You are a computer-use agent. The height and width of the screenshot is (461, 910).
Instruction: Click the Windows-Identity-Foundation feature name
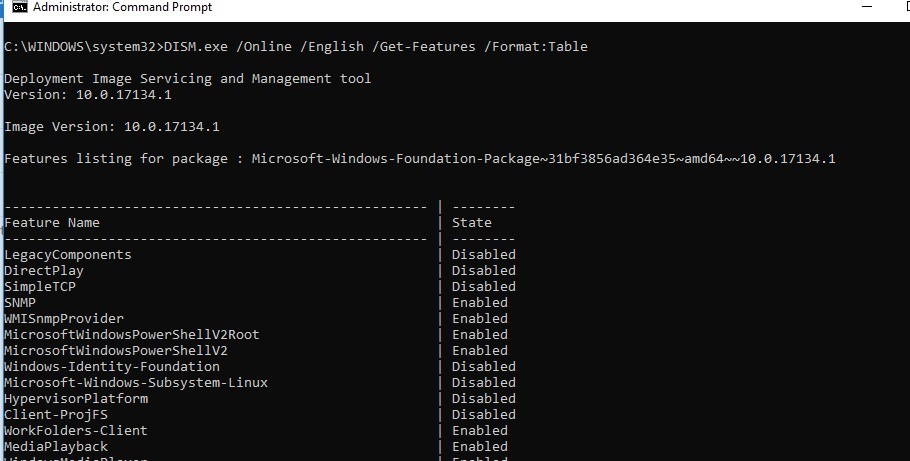point(112,366)
